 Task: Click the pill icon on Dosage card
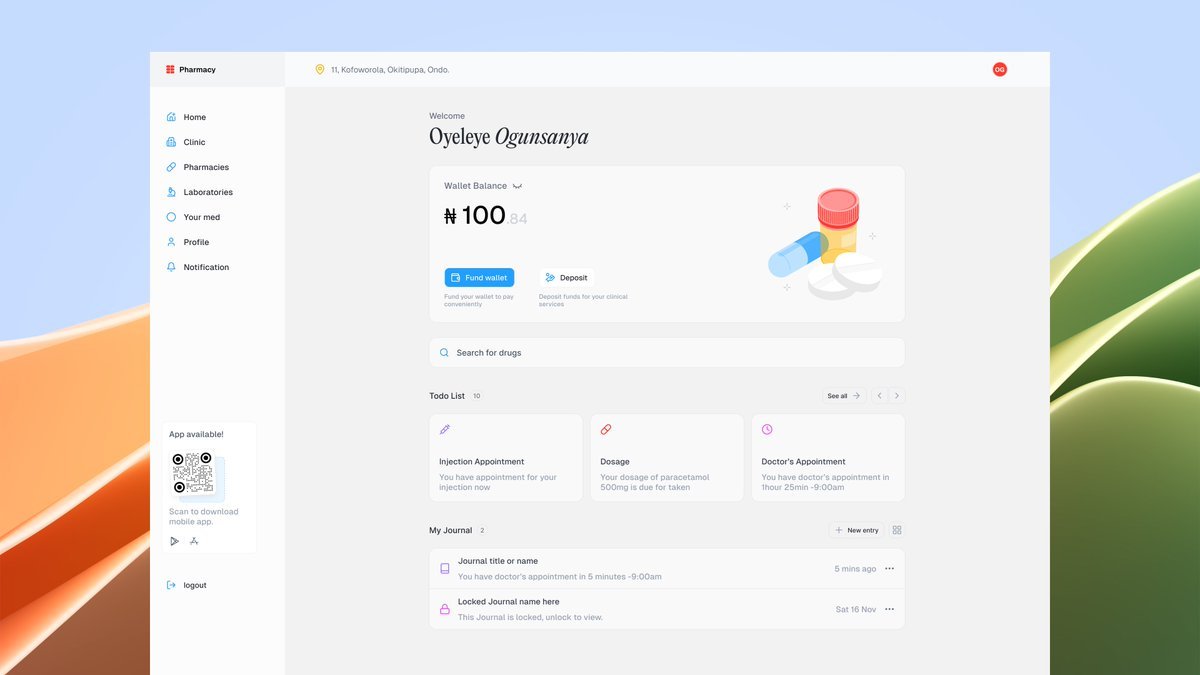tap(606, 429)
